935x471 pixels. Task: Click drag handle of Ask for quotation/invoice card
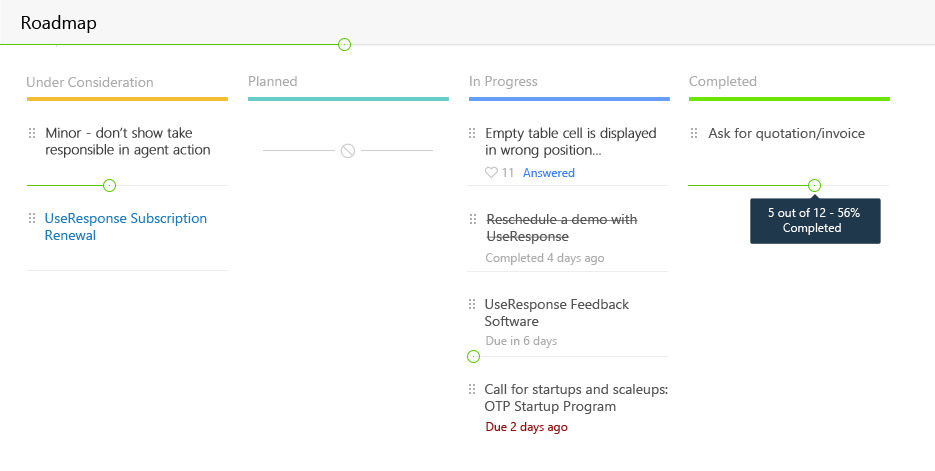click(694, 133)
